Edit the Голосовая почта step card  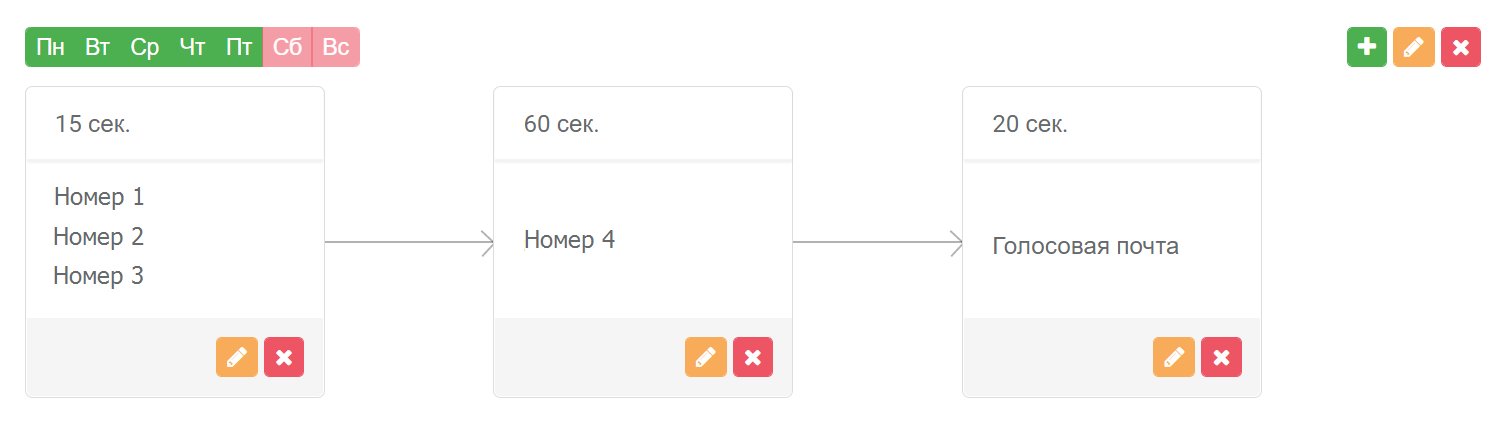(x=1174, y=357)
